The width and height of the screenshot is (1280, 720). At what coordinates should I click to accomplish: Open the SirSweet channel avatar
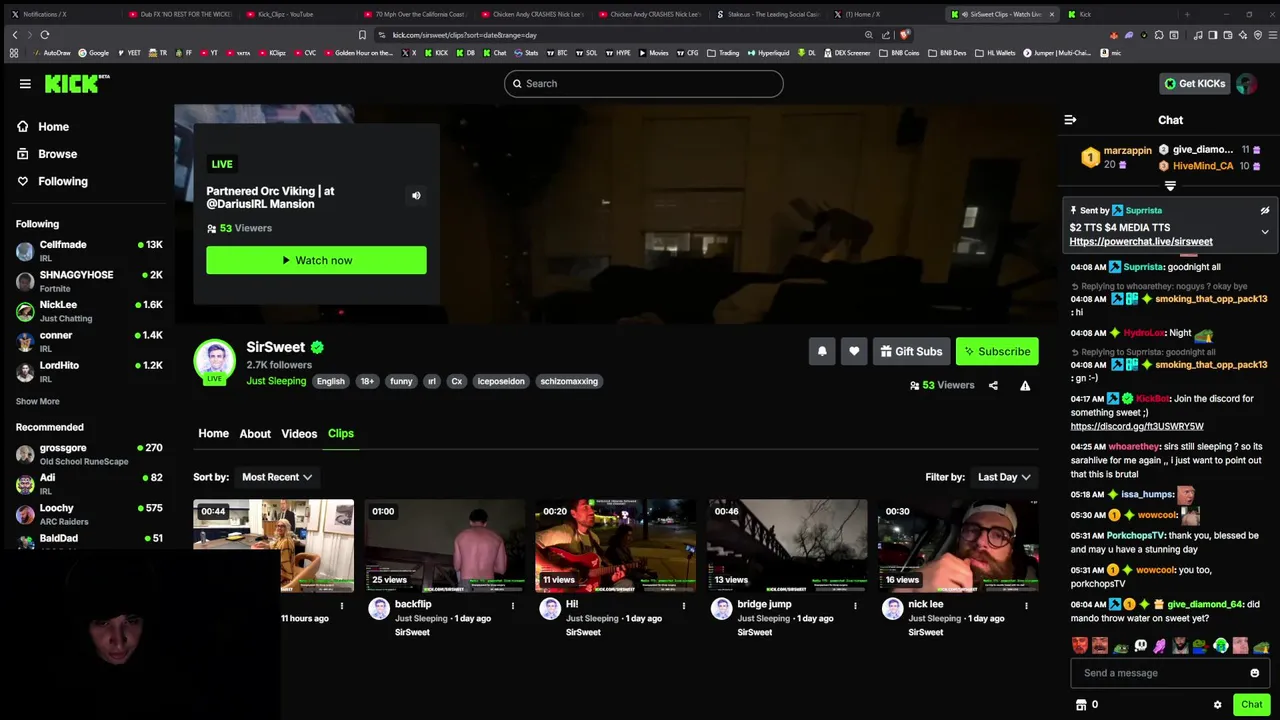click(x=214, y=361)
